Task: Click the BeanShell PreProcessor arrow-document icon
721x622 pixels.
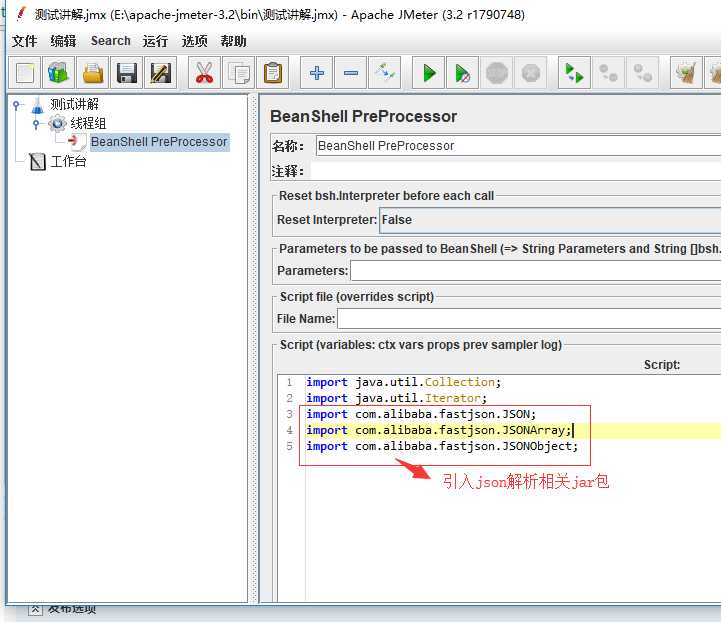Action: point(77,142)
